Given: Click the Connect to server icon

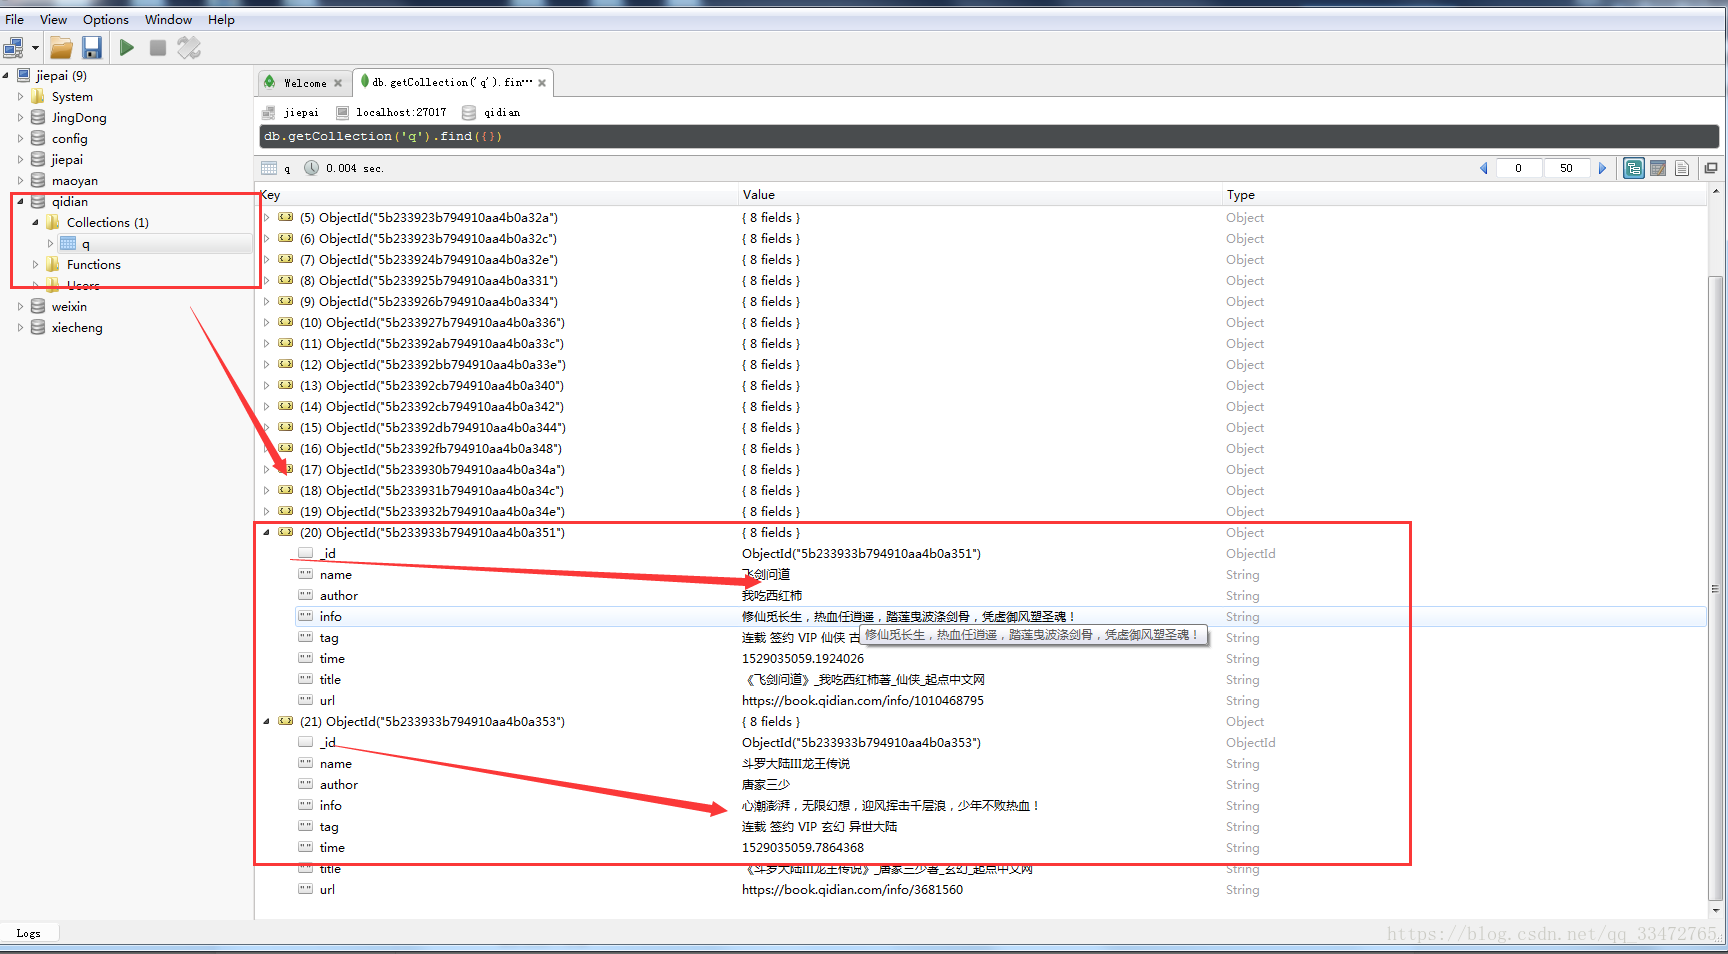Looking at the screenshot, I should point(13,47).
